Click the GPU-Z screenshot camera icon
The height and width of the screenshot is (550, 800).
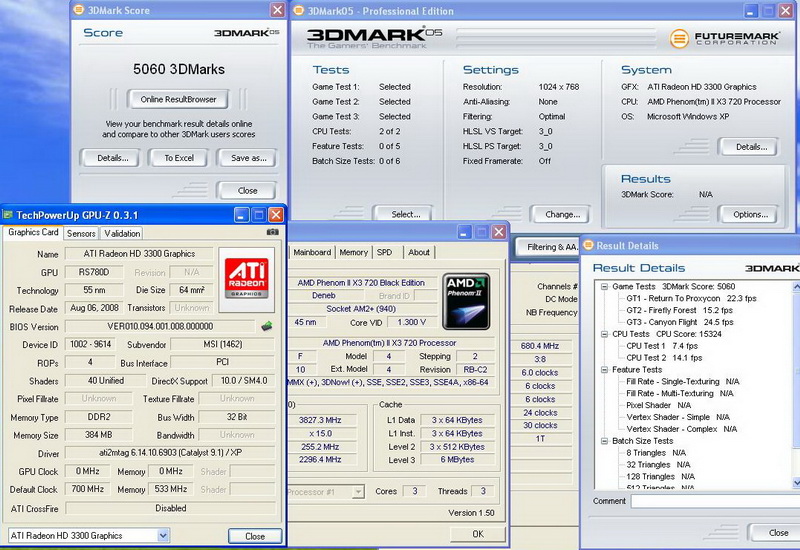click(x=273, y=232)
